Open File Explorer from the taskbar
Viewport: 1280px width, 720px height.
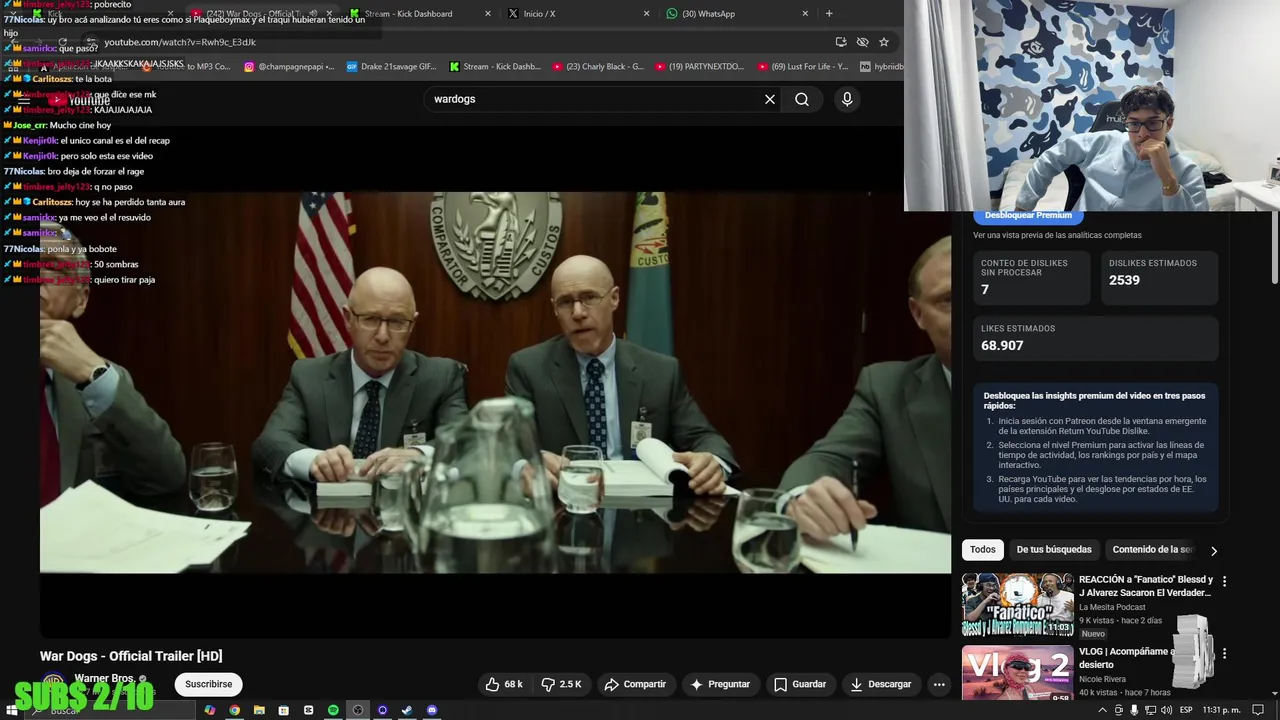click(259, 710)
